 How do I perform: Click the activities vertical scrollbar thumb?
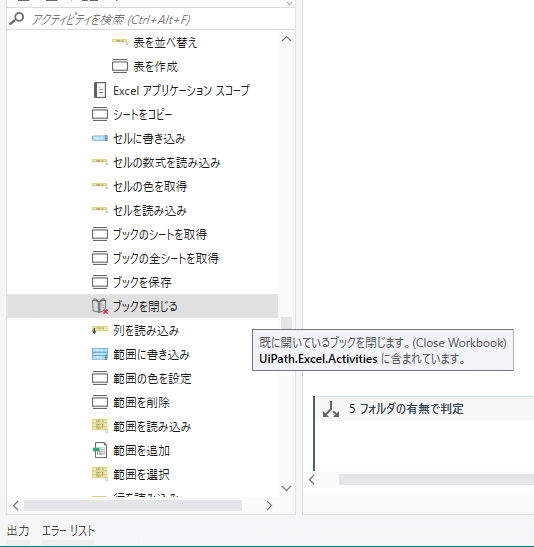[286, 322]
